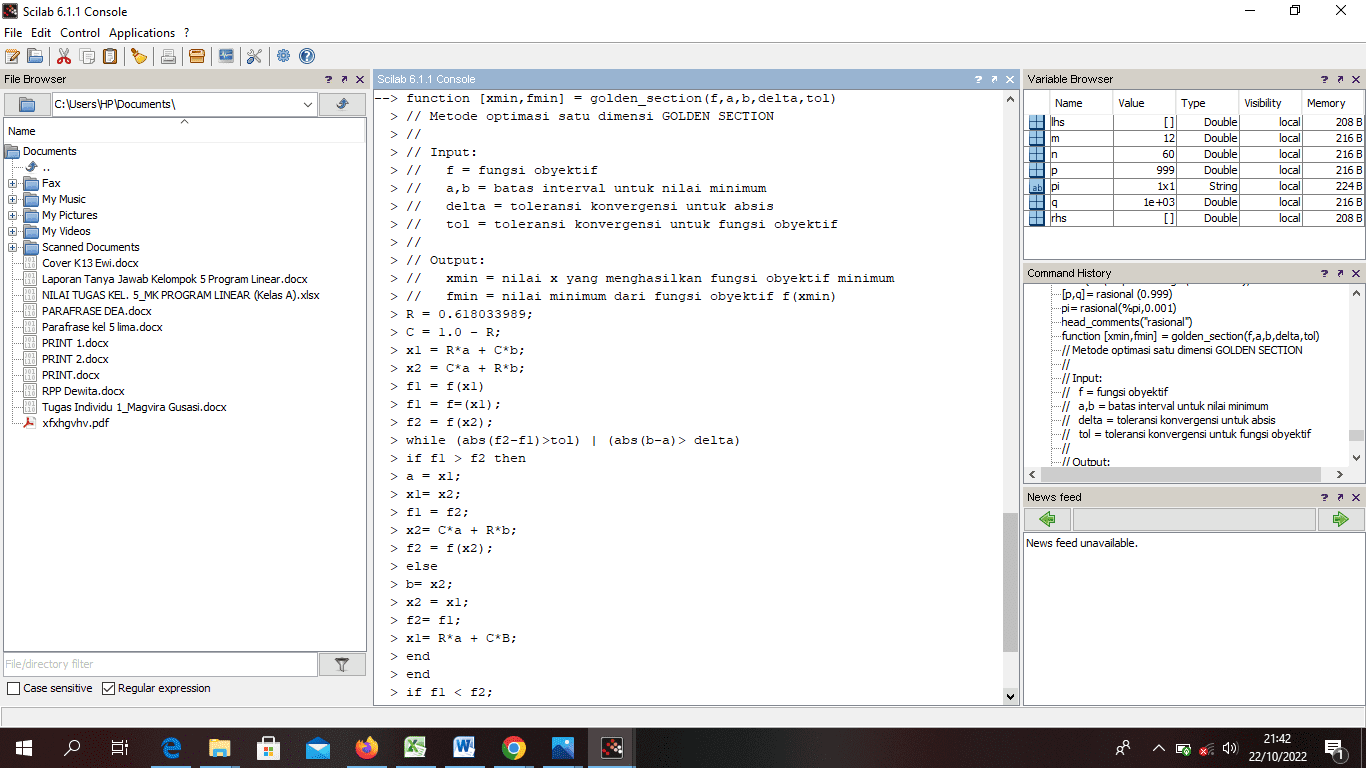Select file RPP Dewita.docx
Screen dimensions: 1366x768
click(83, 391)
